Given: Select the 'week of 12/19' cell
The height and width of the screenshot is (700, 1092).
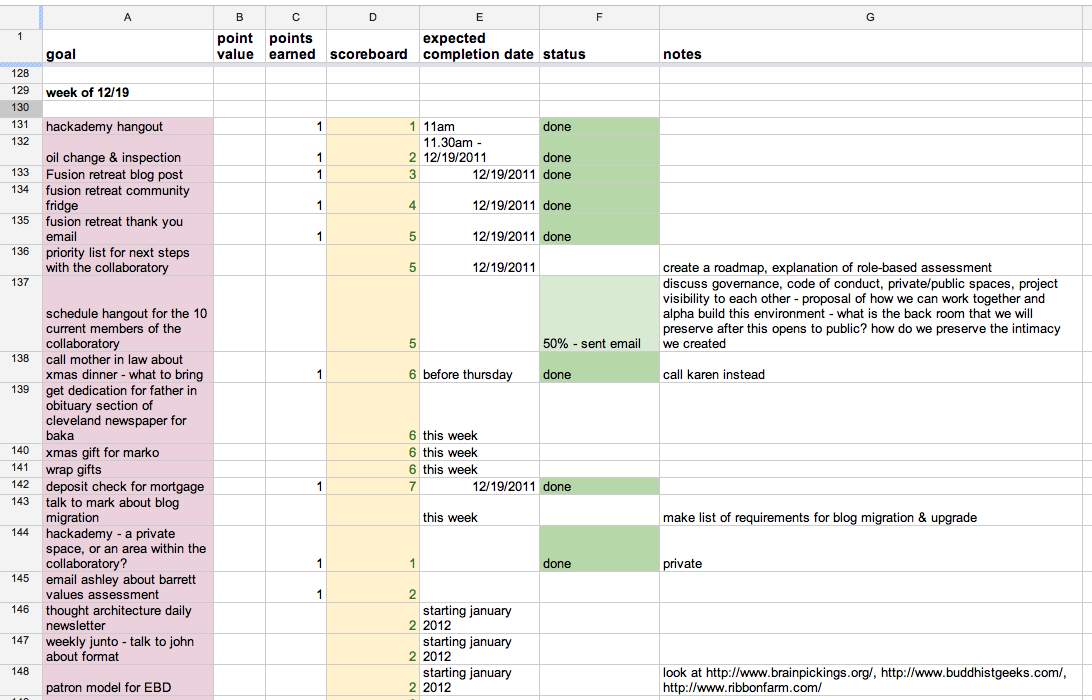Looking at the screenshot, I should (127, 92).
